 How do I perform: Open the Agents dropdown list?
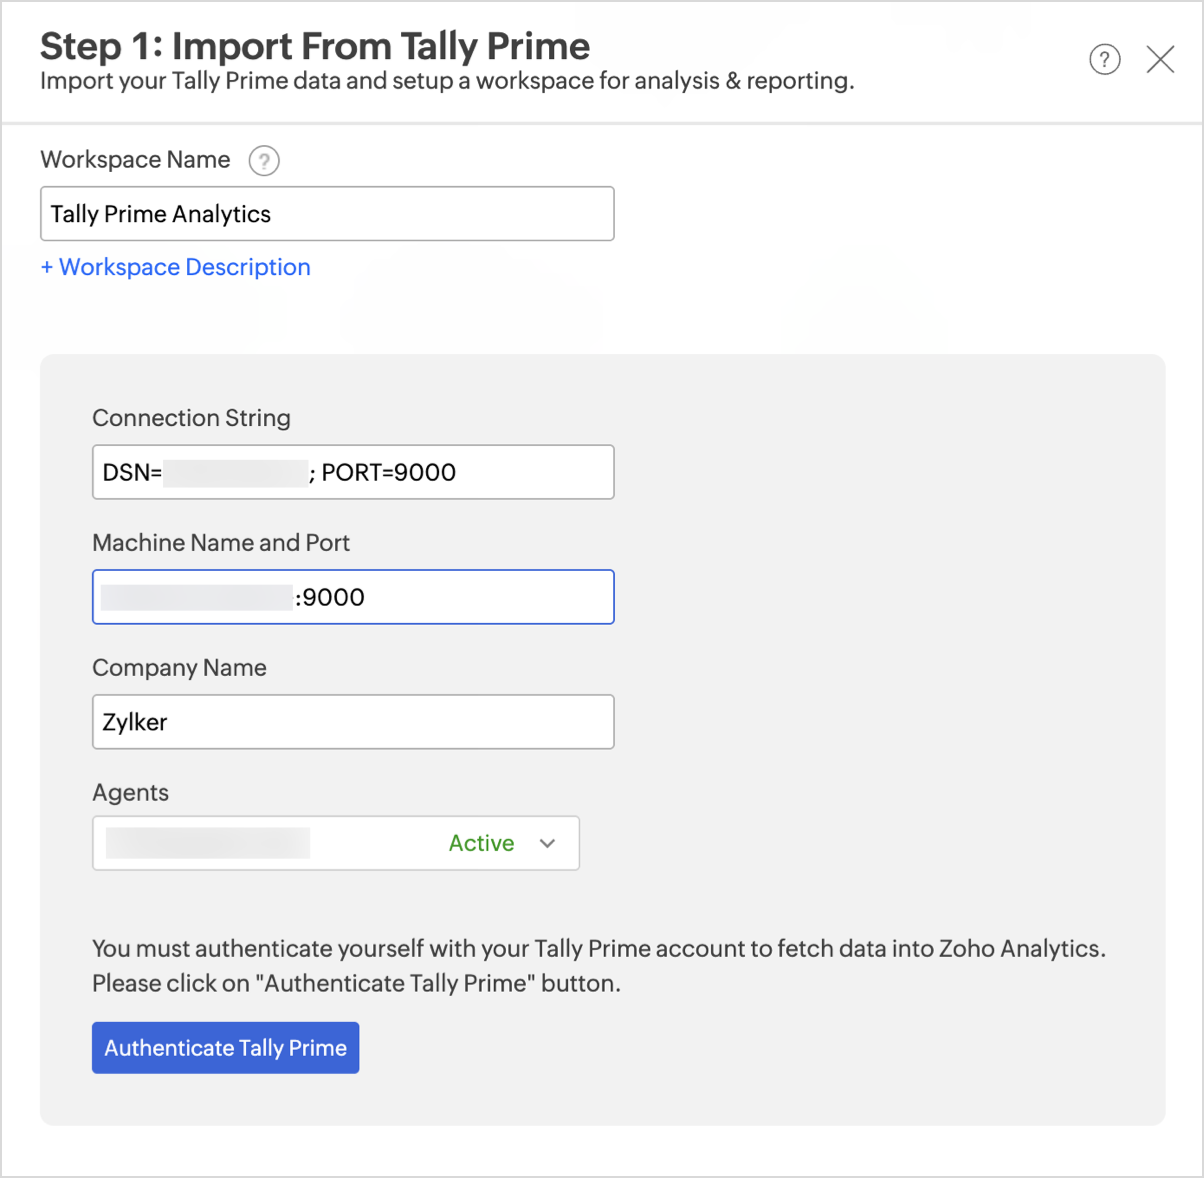(335, 843)
